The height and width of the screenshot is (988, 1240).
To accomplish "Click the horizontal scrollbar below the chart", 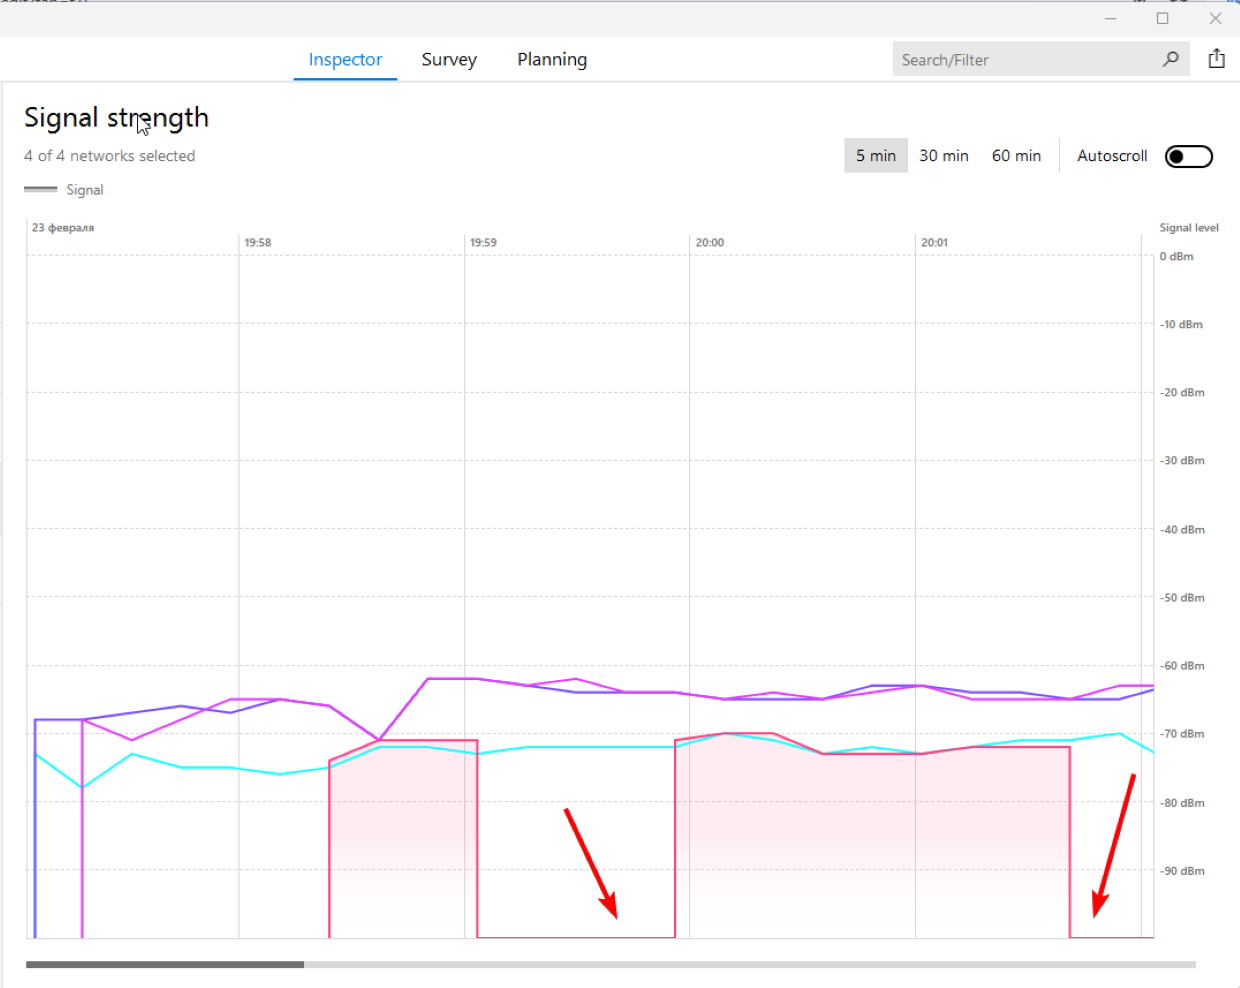I will (x=165, y=964).
